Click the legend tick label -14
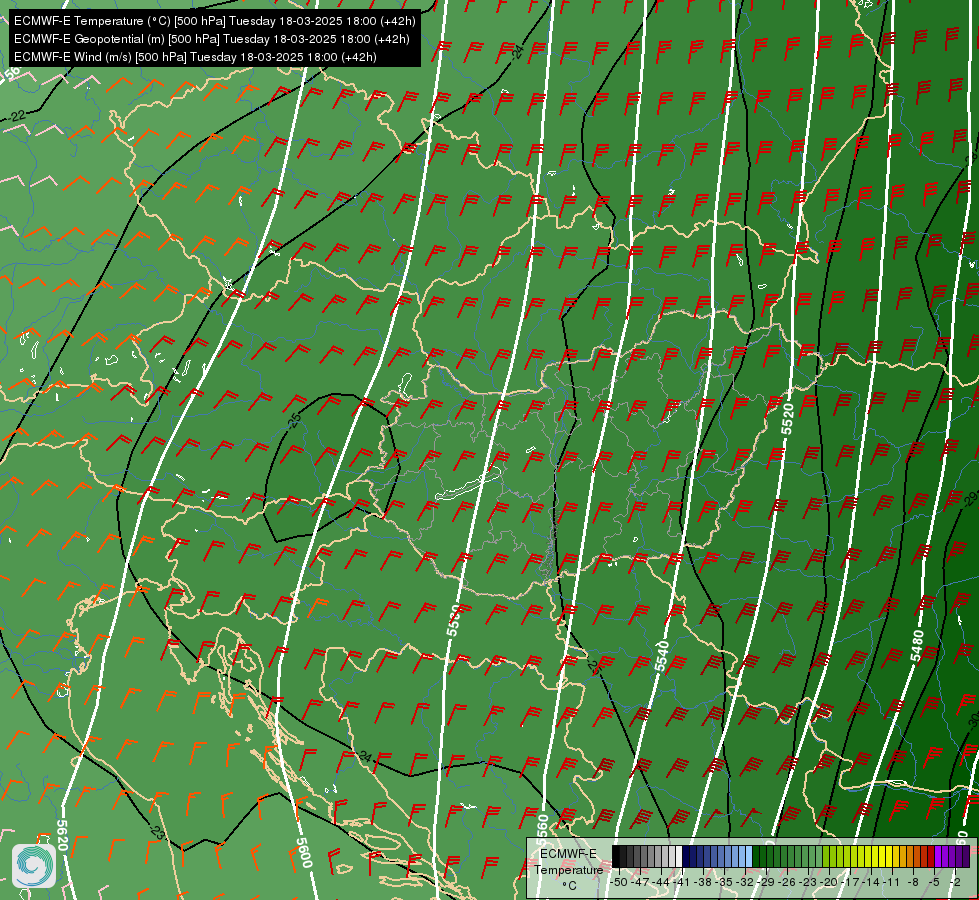The height and width of the screenshot is (900, 979). click(872, 883)
